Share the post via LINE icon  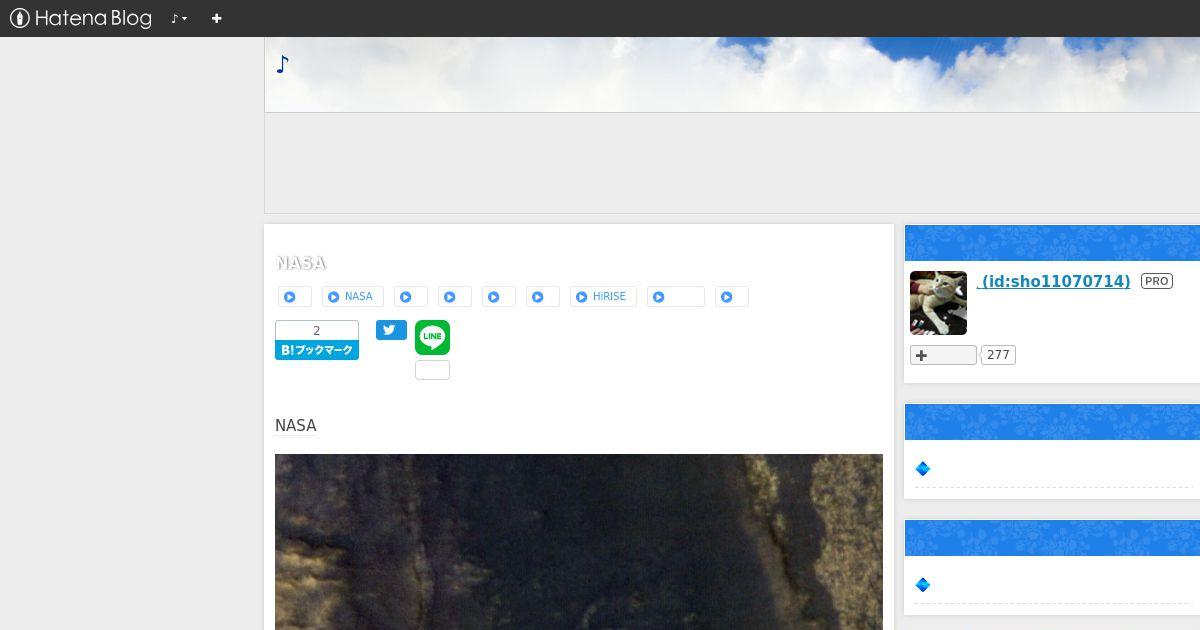[432, 337]
